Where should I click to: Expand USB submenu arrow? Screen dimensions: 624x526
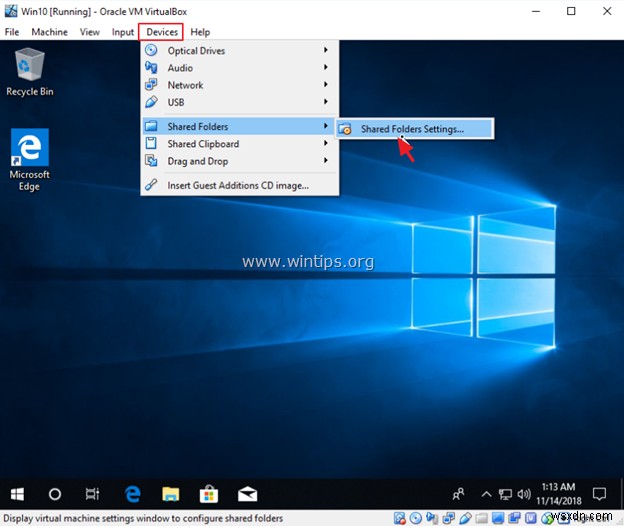[x=326, y=101]
